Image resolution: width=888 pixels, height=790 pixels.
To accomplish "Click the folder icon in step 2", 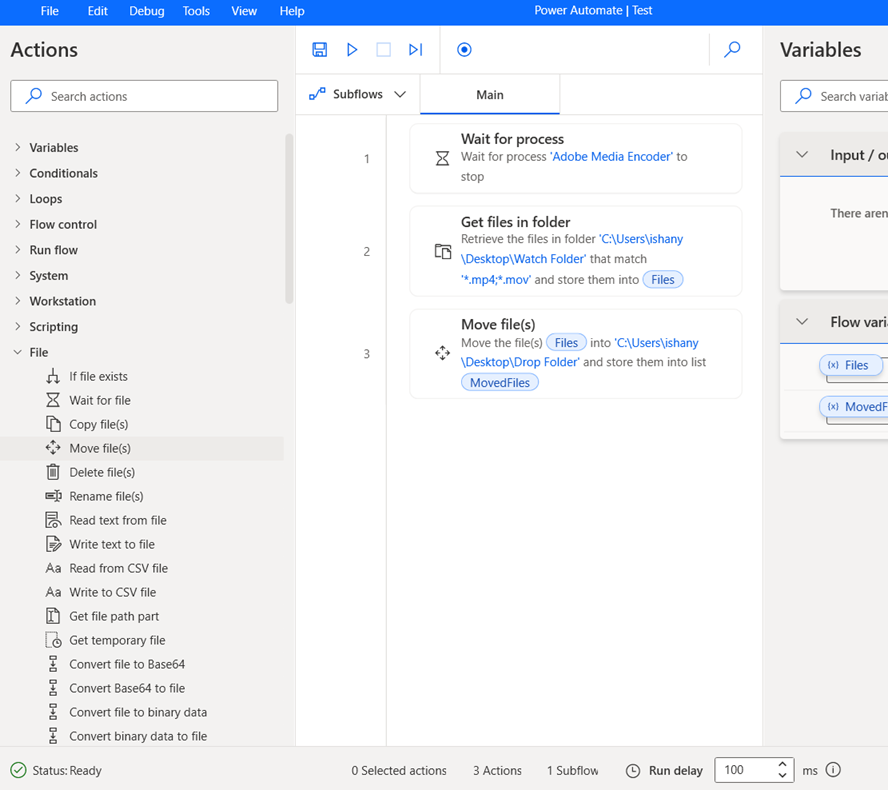I will click(x=442, y=251).
